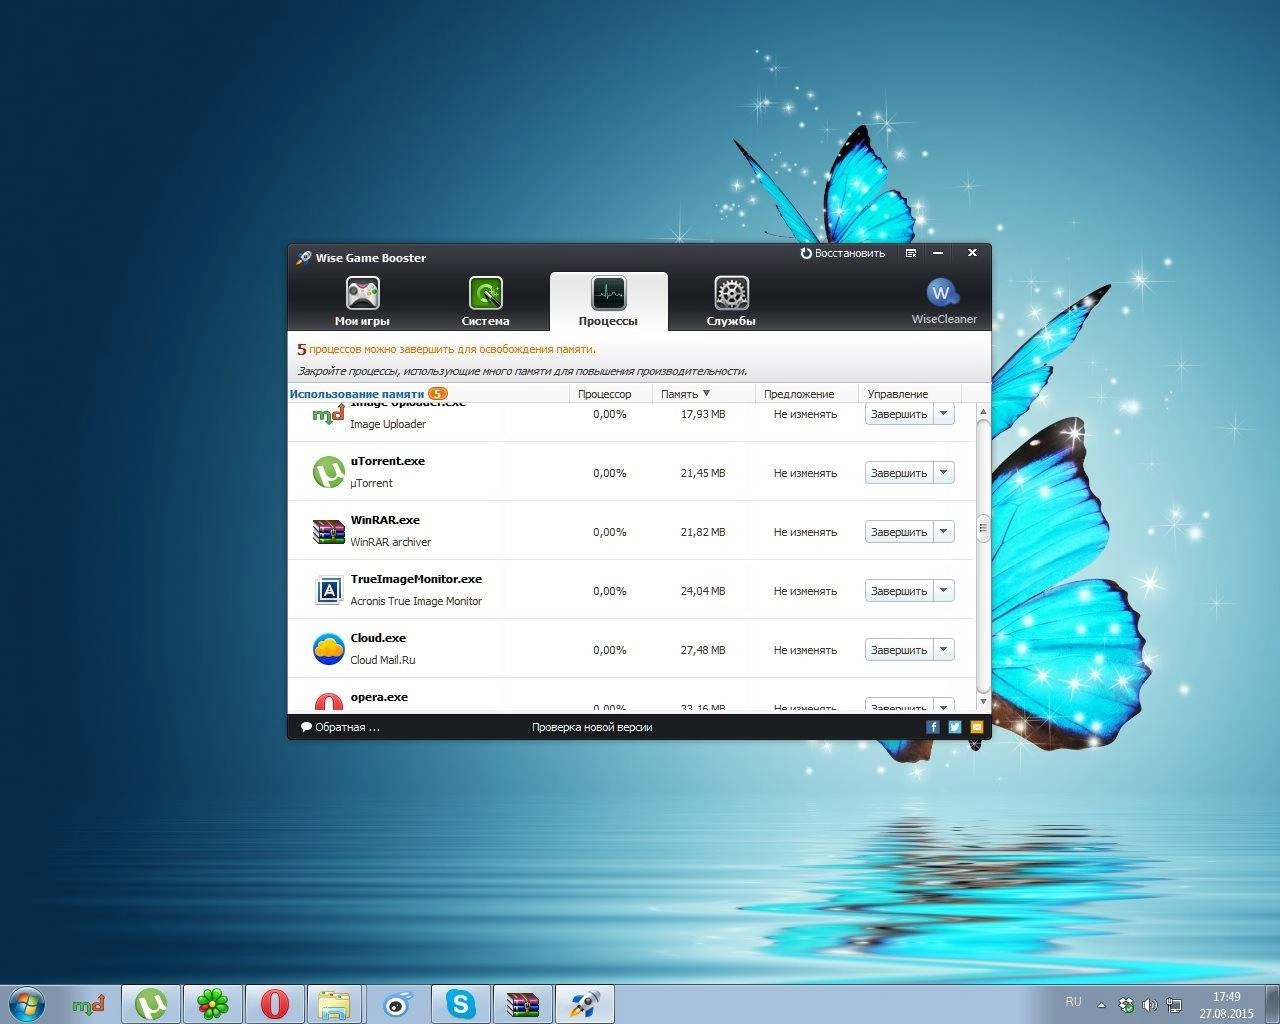This screenshot has width=1280, height=1024.
Task: Click Wise Game Booster rocket icon in title bar
Action: tap(304, 258)
